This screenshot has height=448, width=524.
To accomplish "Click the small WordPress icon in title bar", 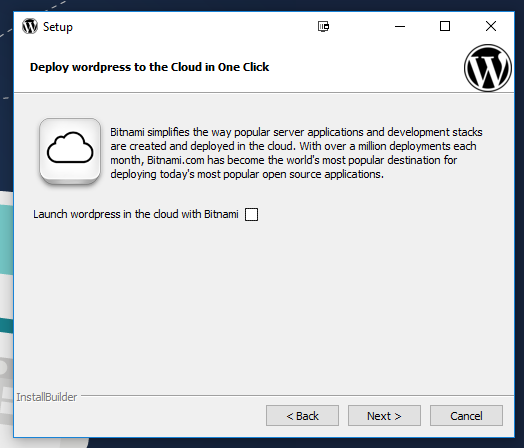I will pyautogui.click(x=30, y=26).
